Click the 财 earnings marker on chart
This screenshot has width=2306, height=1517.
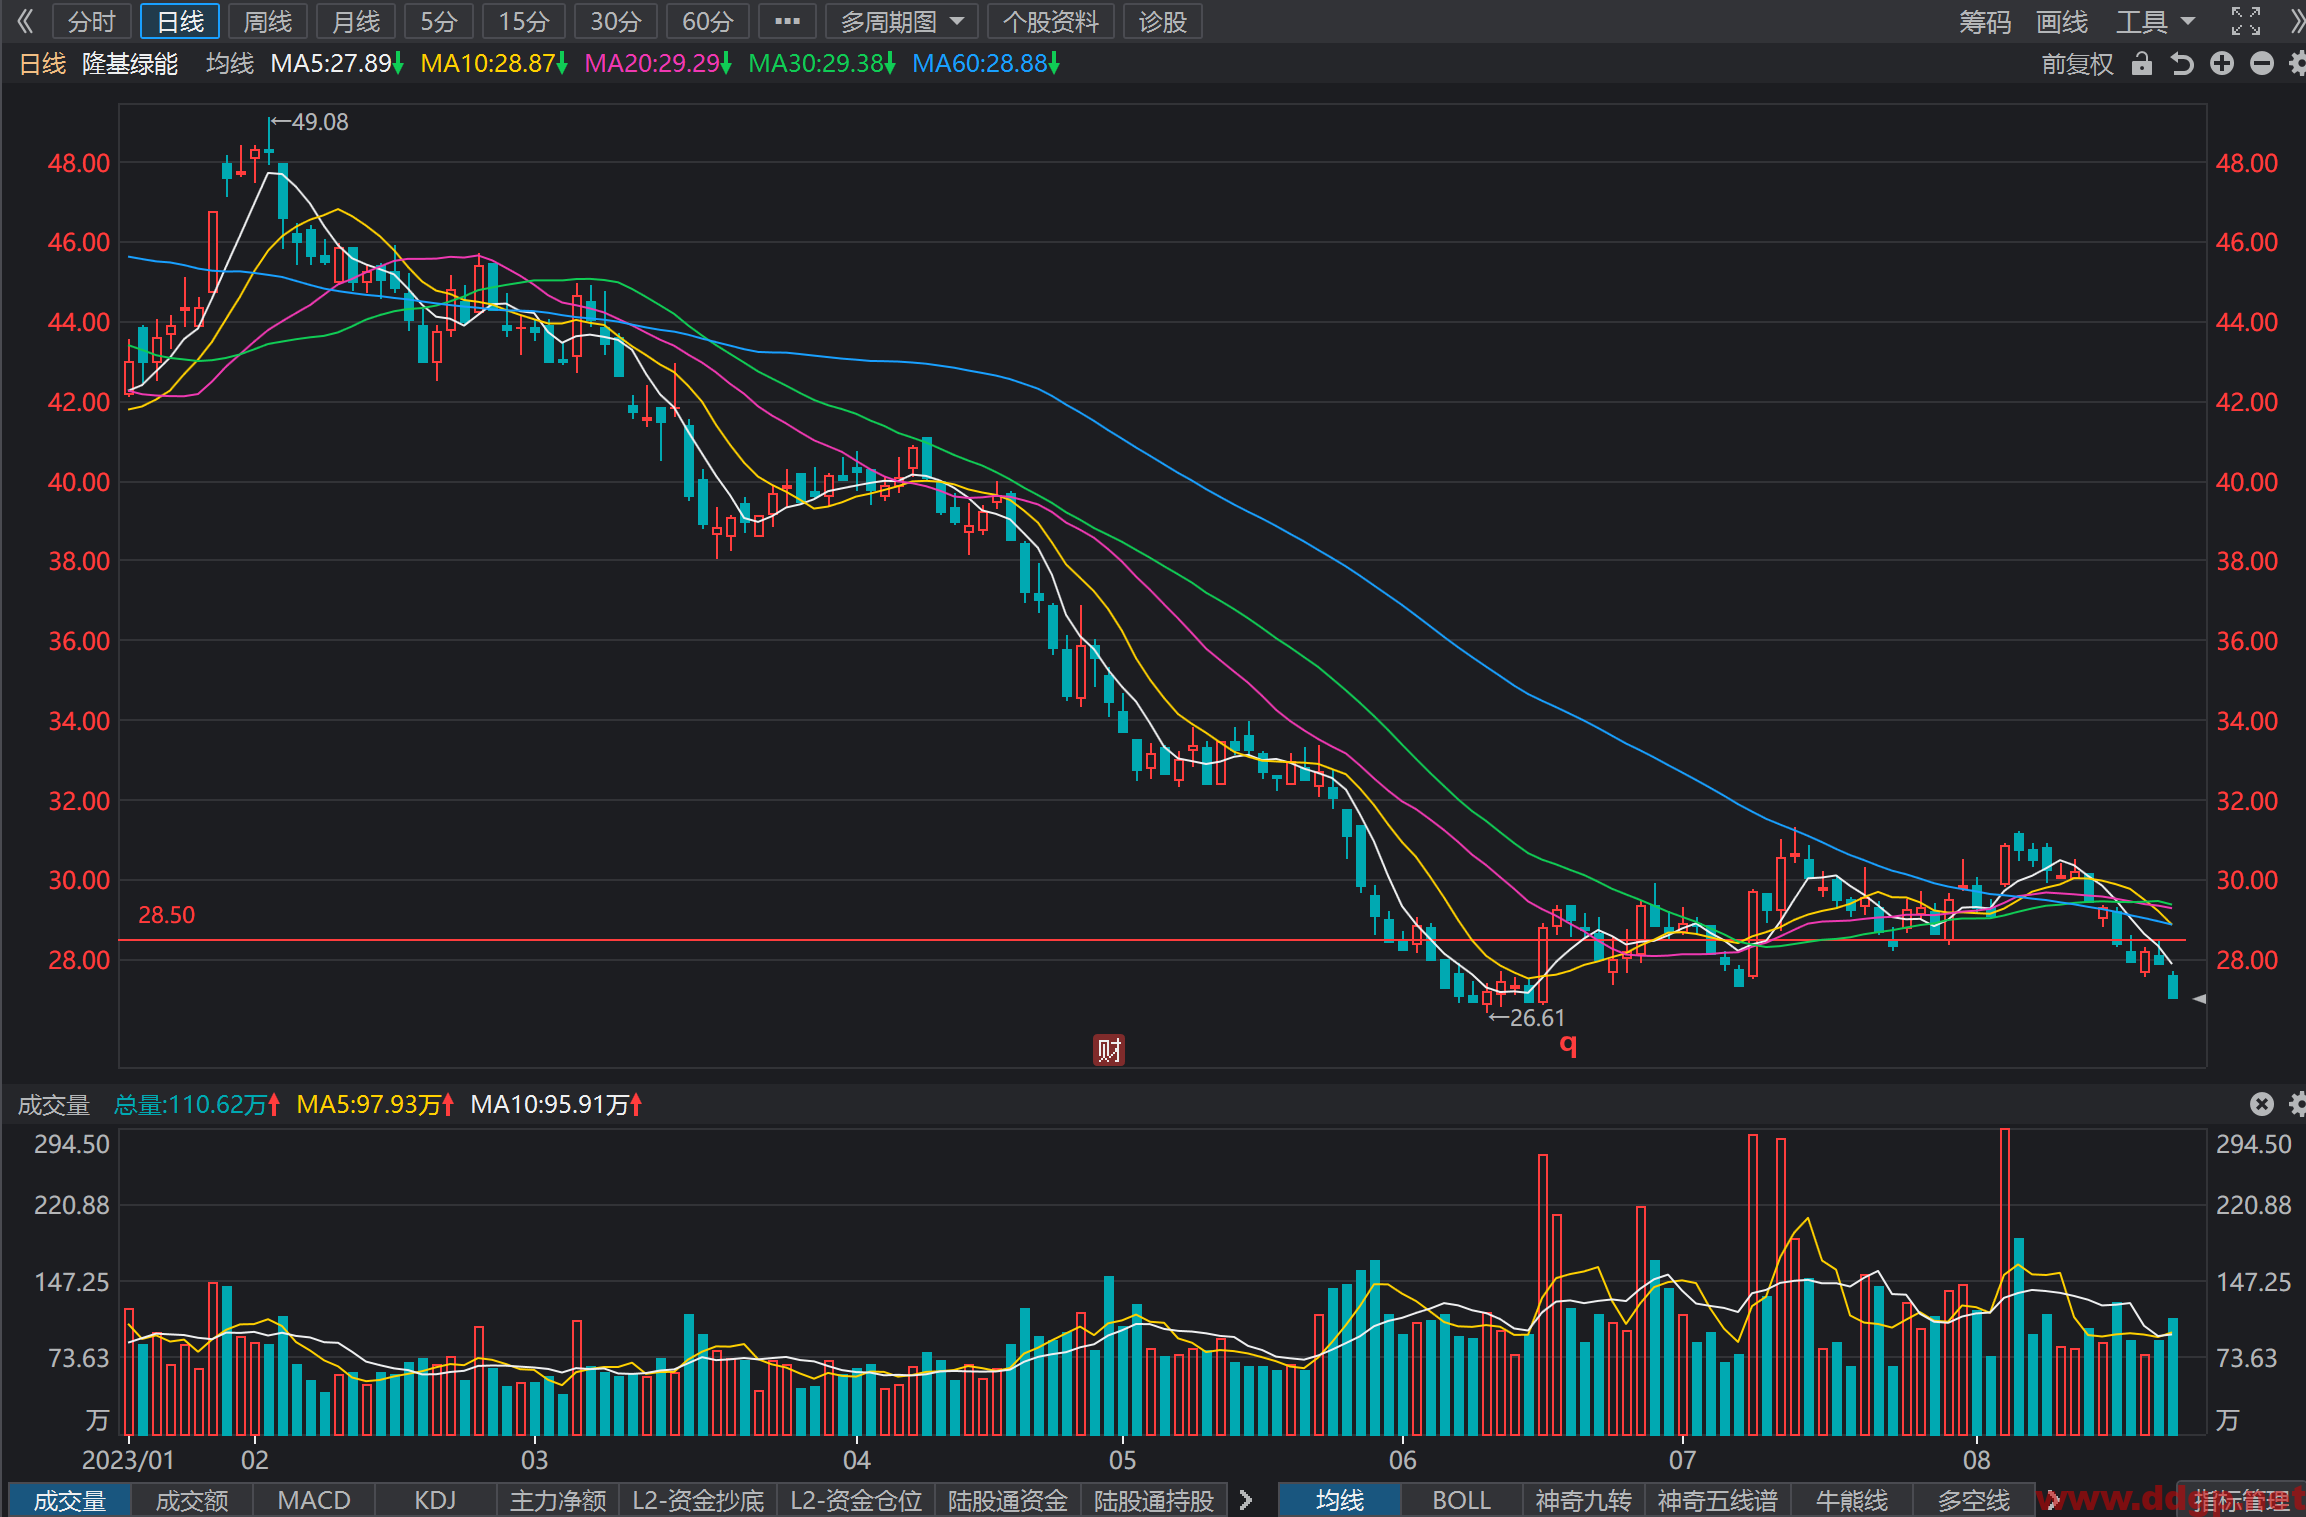click(x=1109, y=1050)
